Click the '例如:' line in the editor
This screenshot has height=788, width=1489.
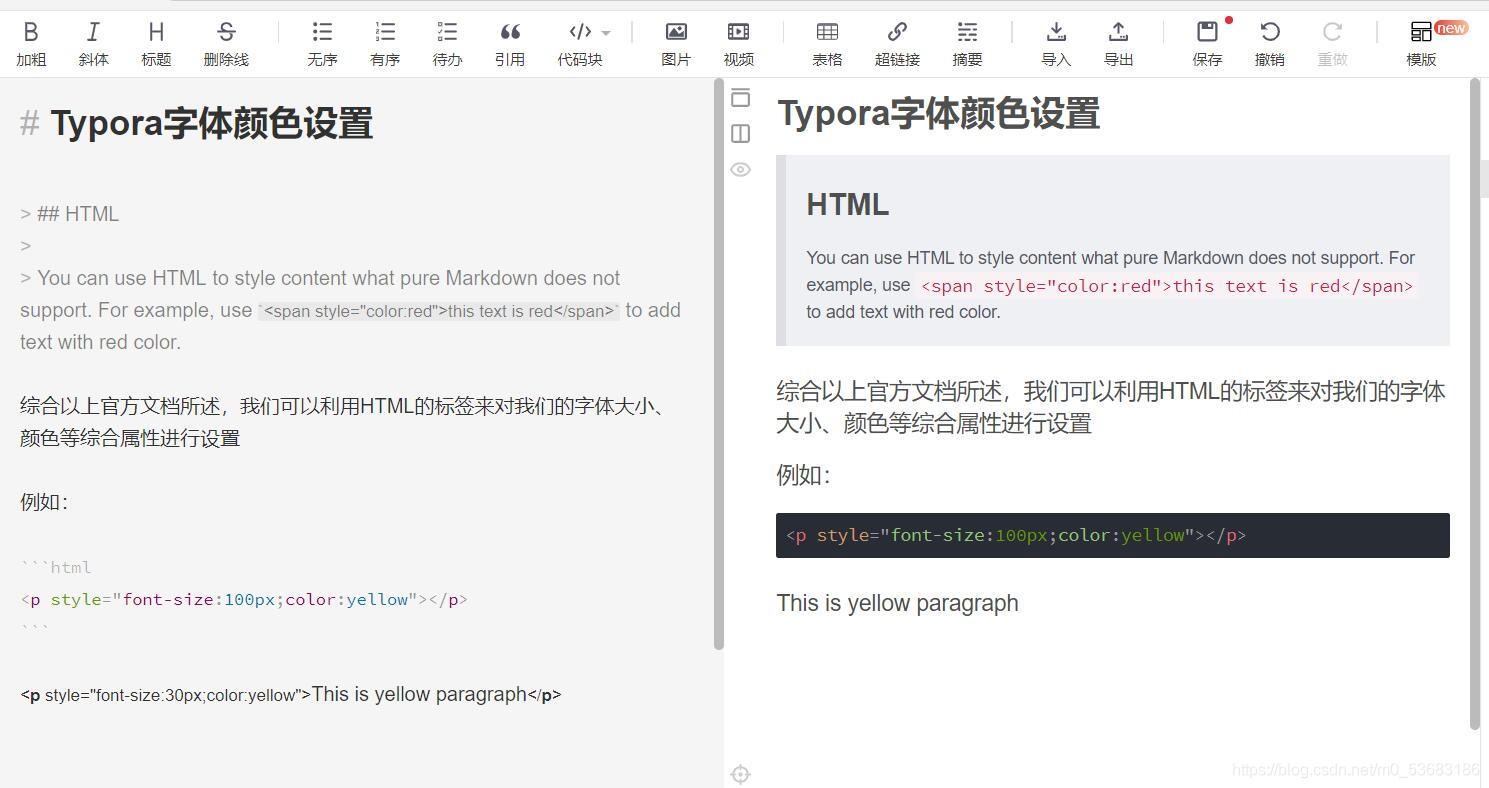coord(44,502)
